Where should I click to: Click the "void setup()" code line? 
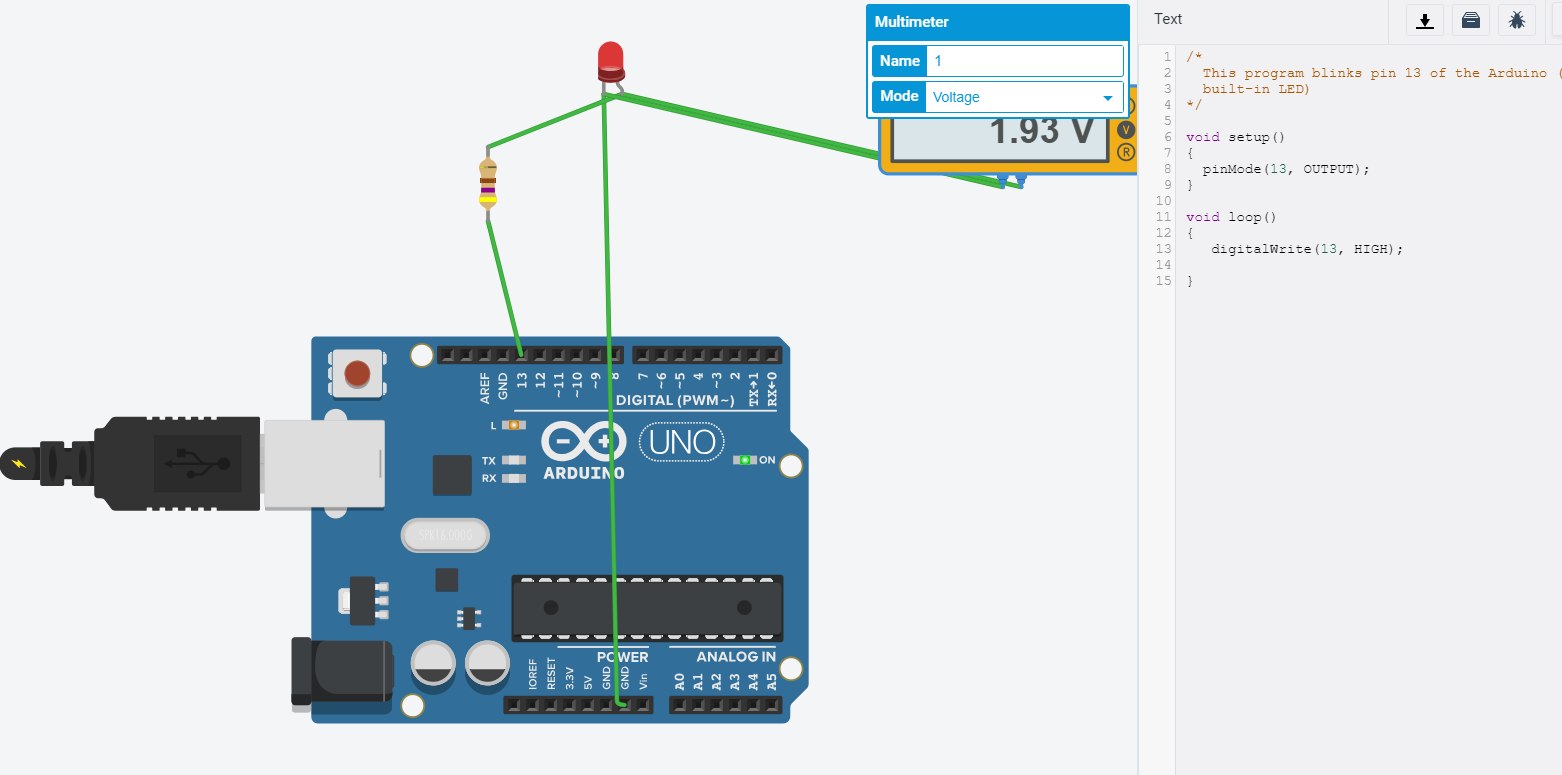[x=1235, y=137]
